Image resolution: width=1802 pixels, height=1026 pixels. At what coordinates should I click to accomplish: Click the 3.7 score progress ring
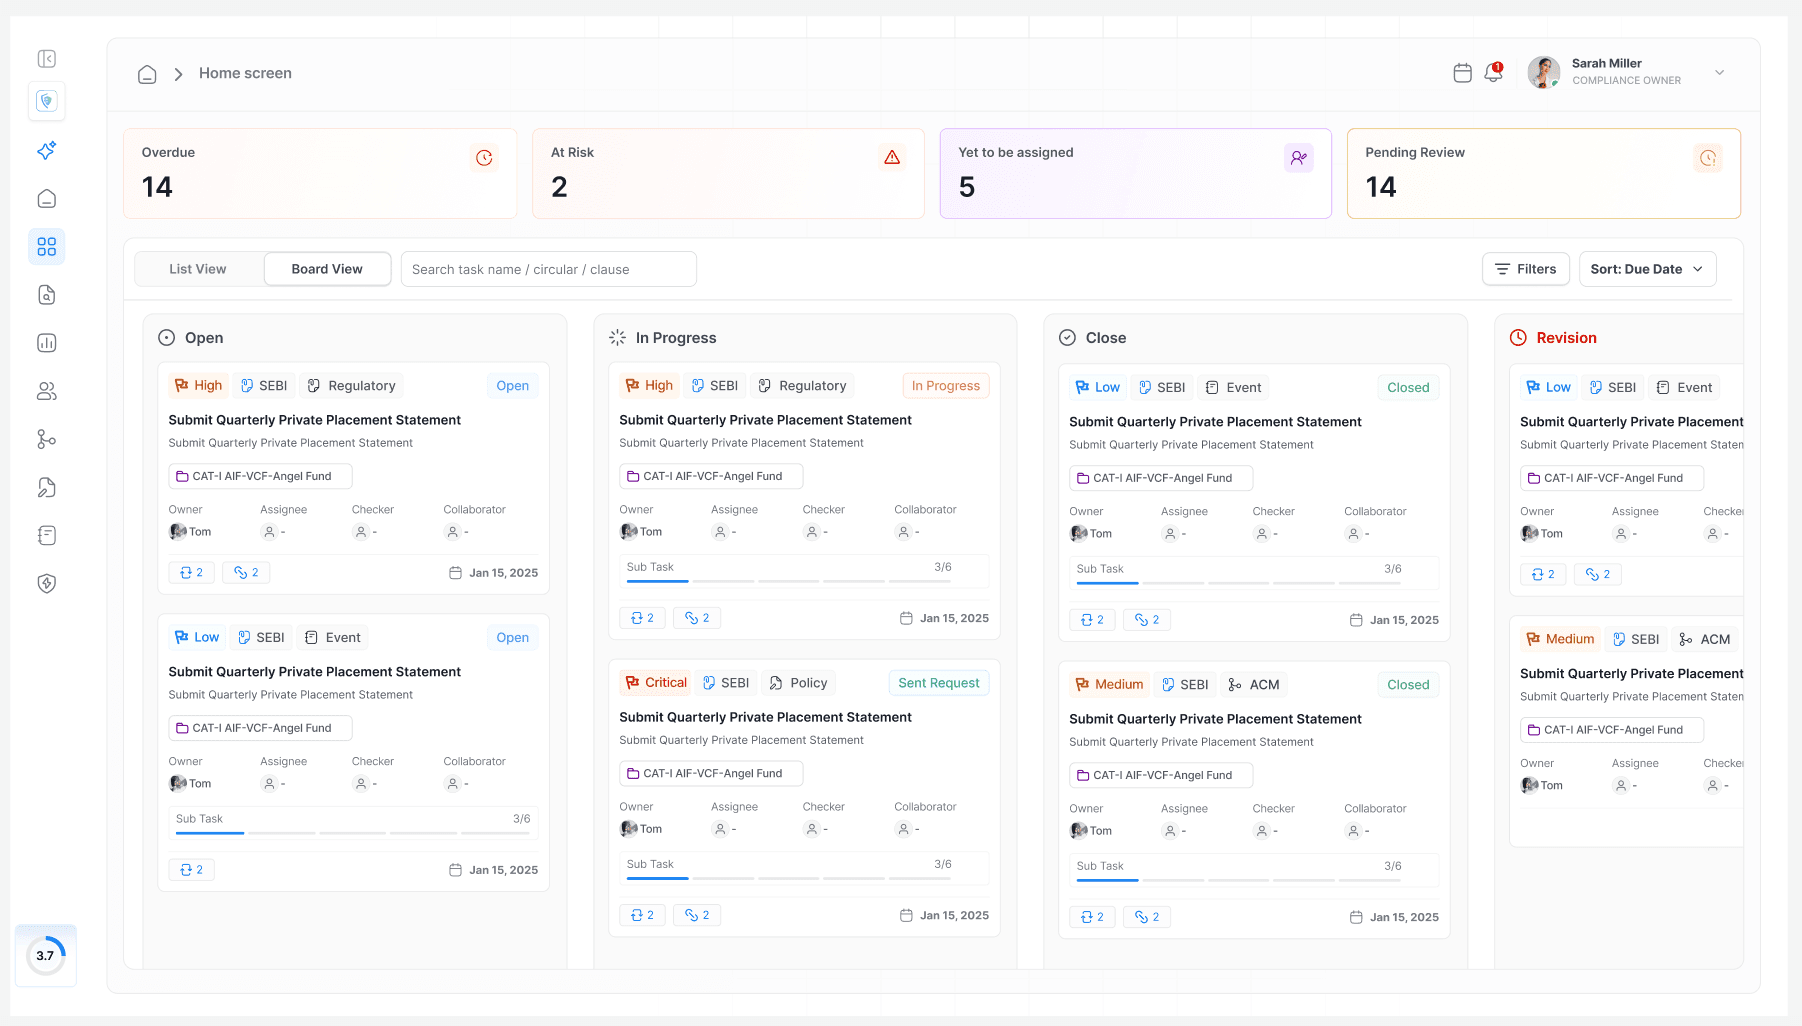click(46, 955)
